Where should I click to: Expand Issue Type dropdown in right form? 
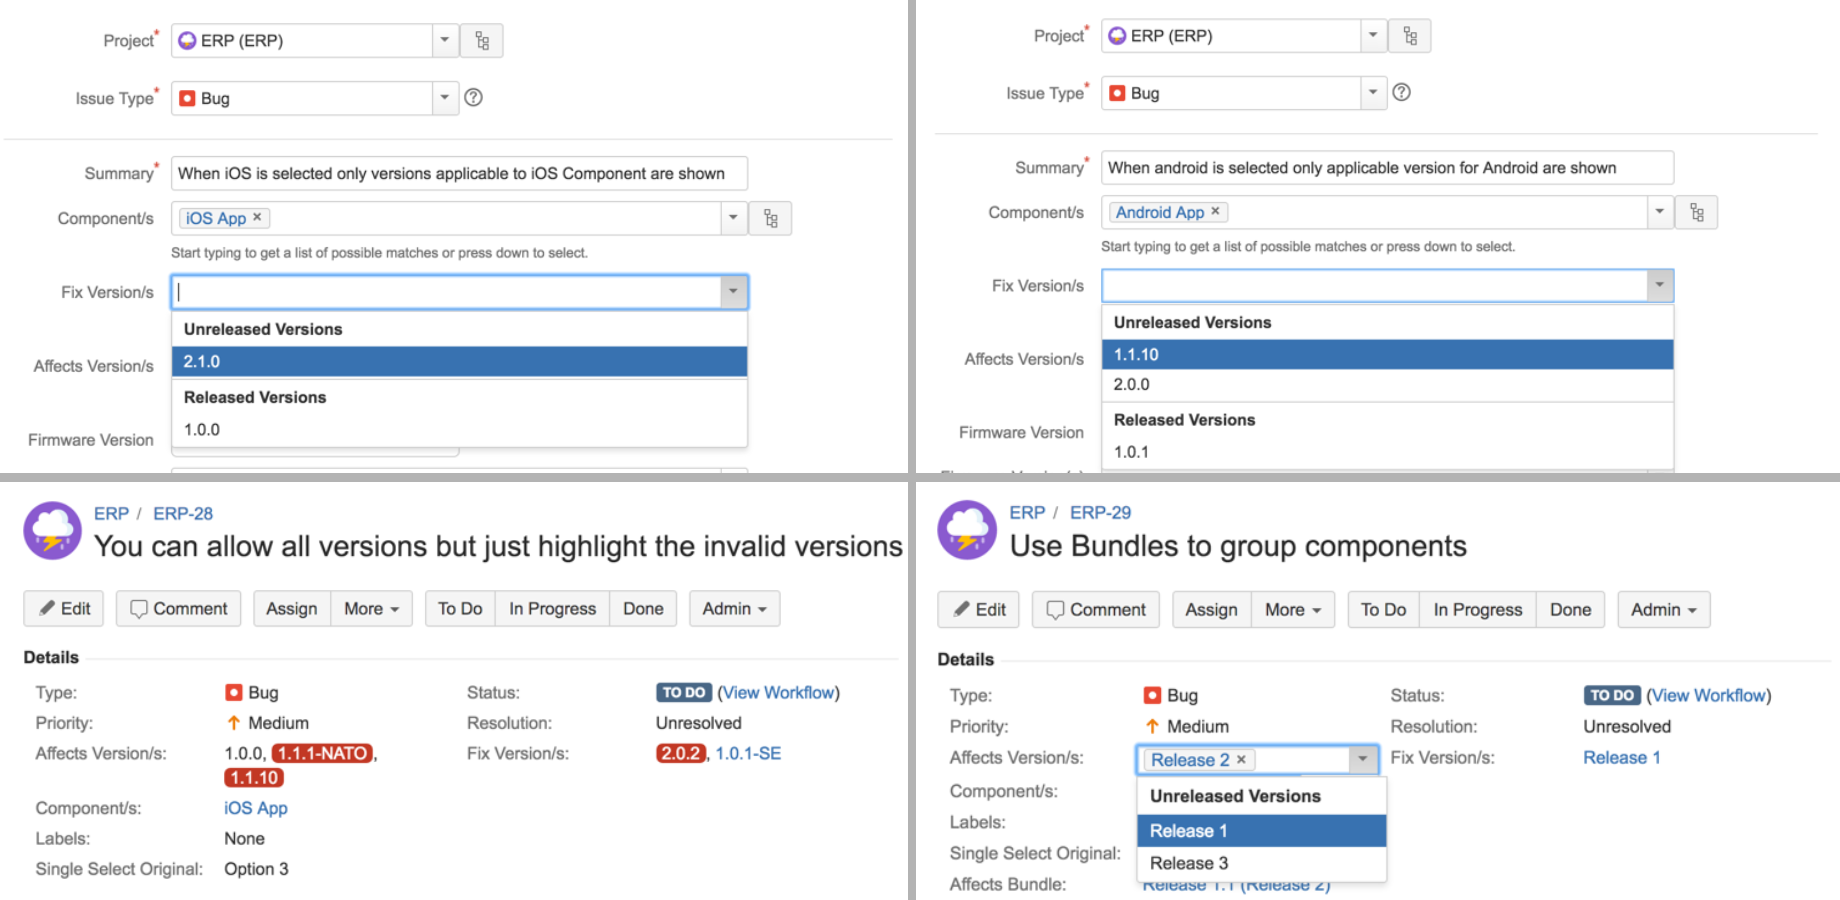1373,93
